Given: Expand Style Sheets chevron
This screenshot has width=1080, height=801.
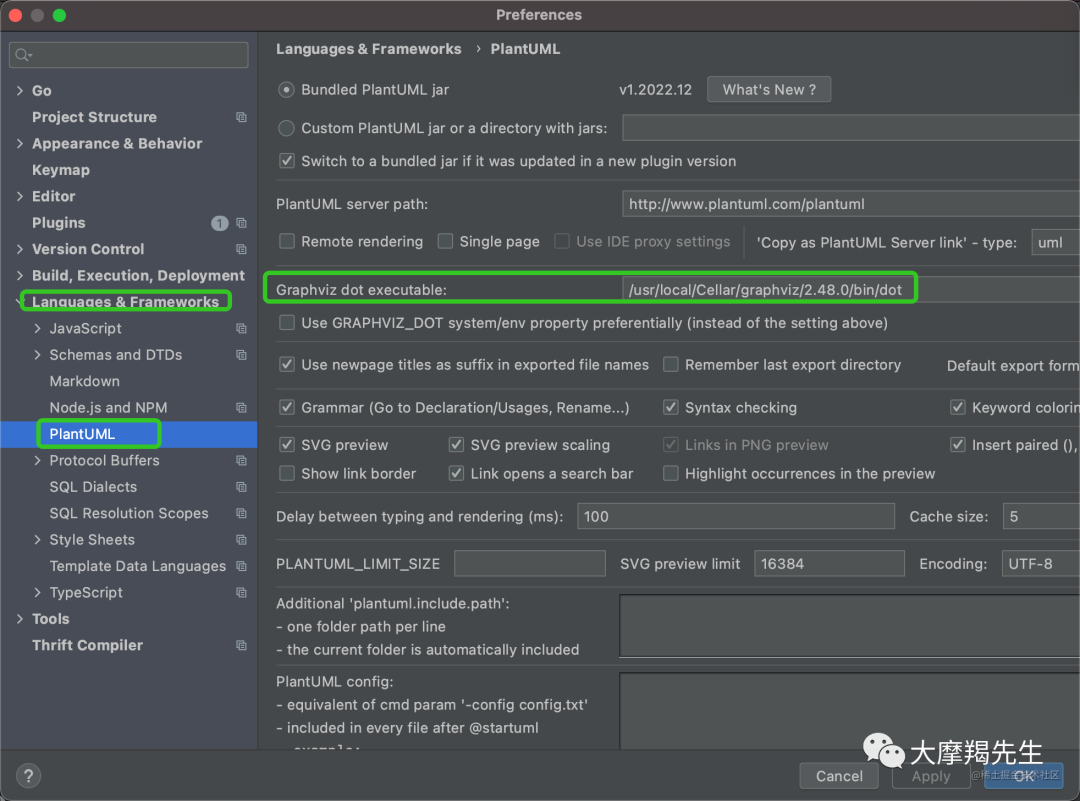Looking at the screenshot, I should pos(37,539).
